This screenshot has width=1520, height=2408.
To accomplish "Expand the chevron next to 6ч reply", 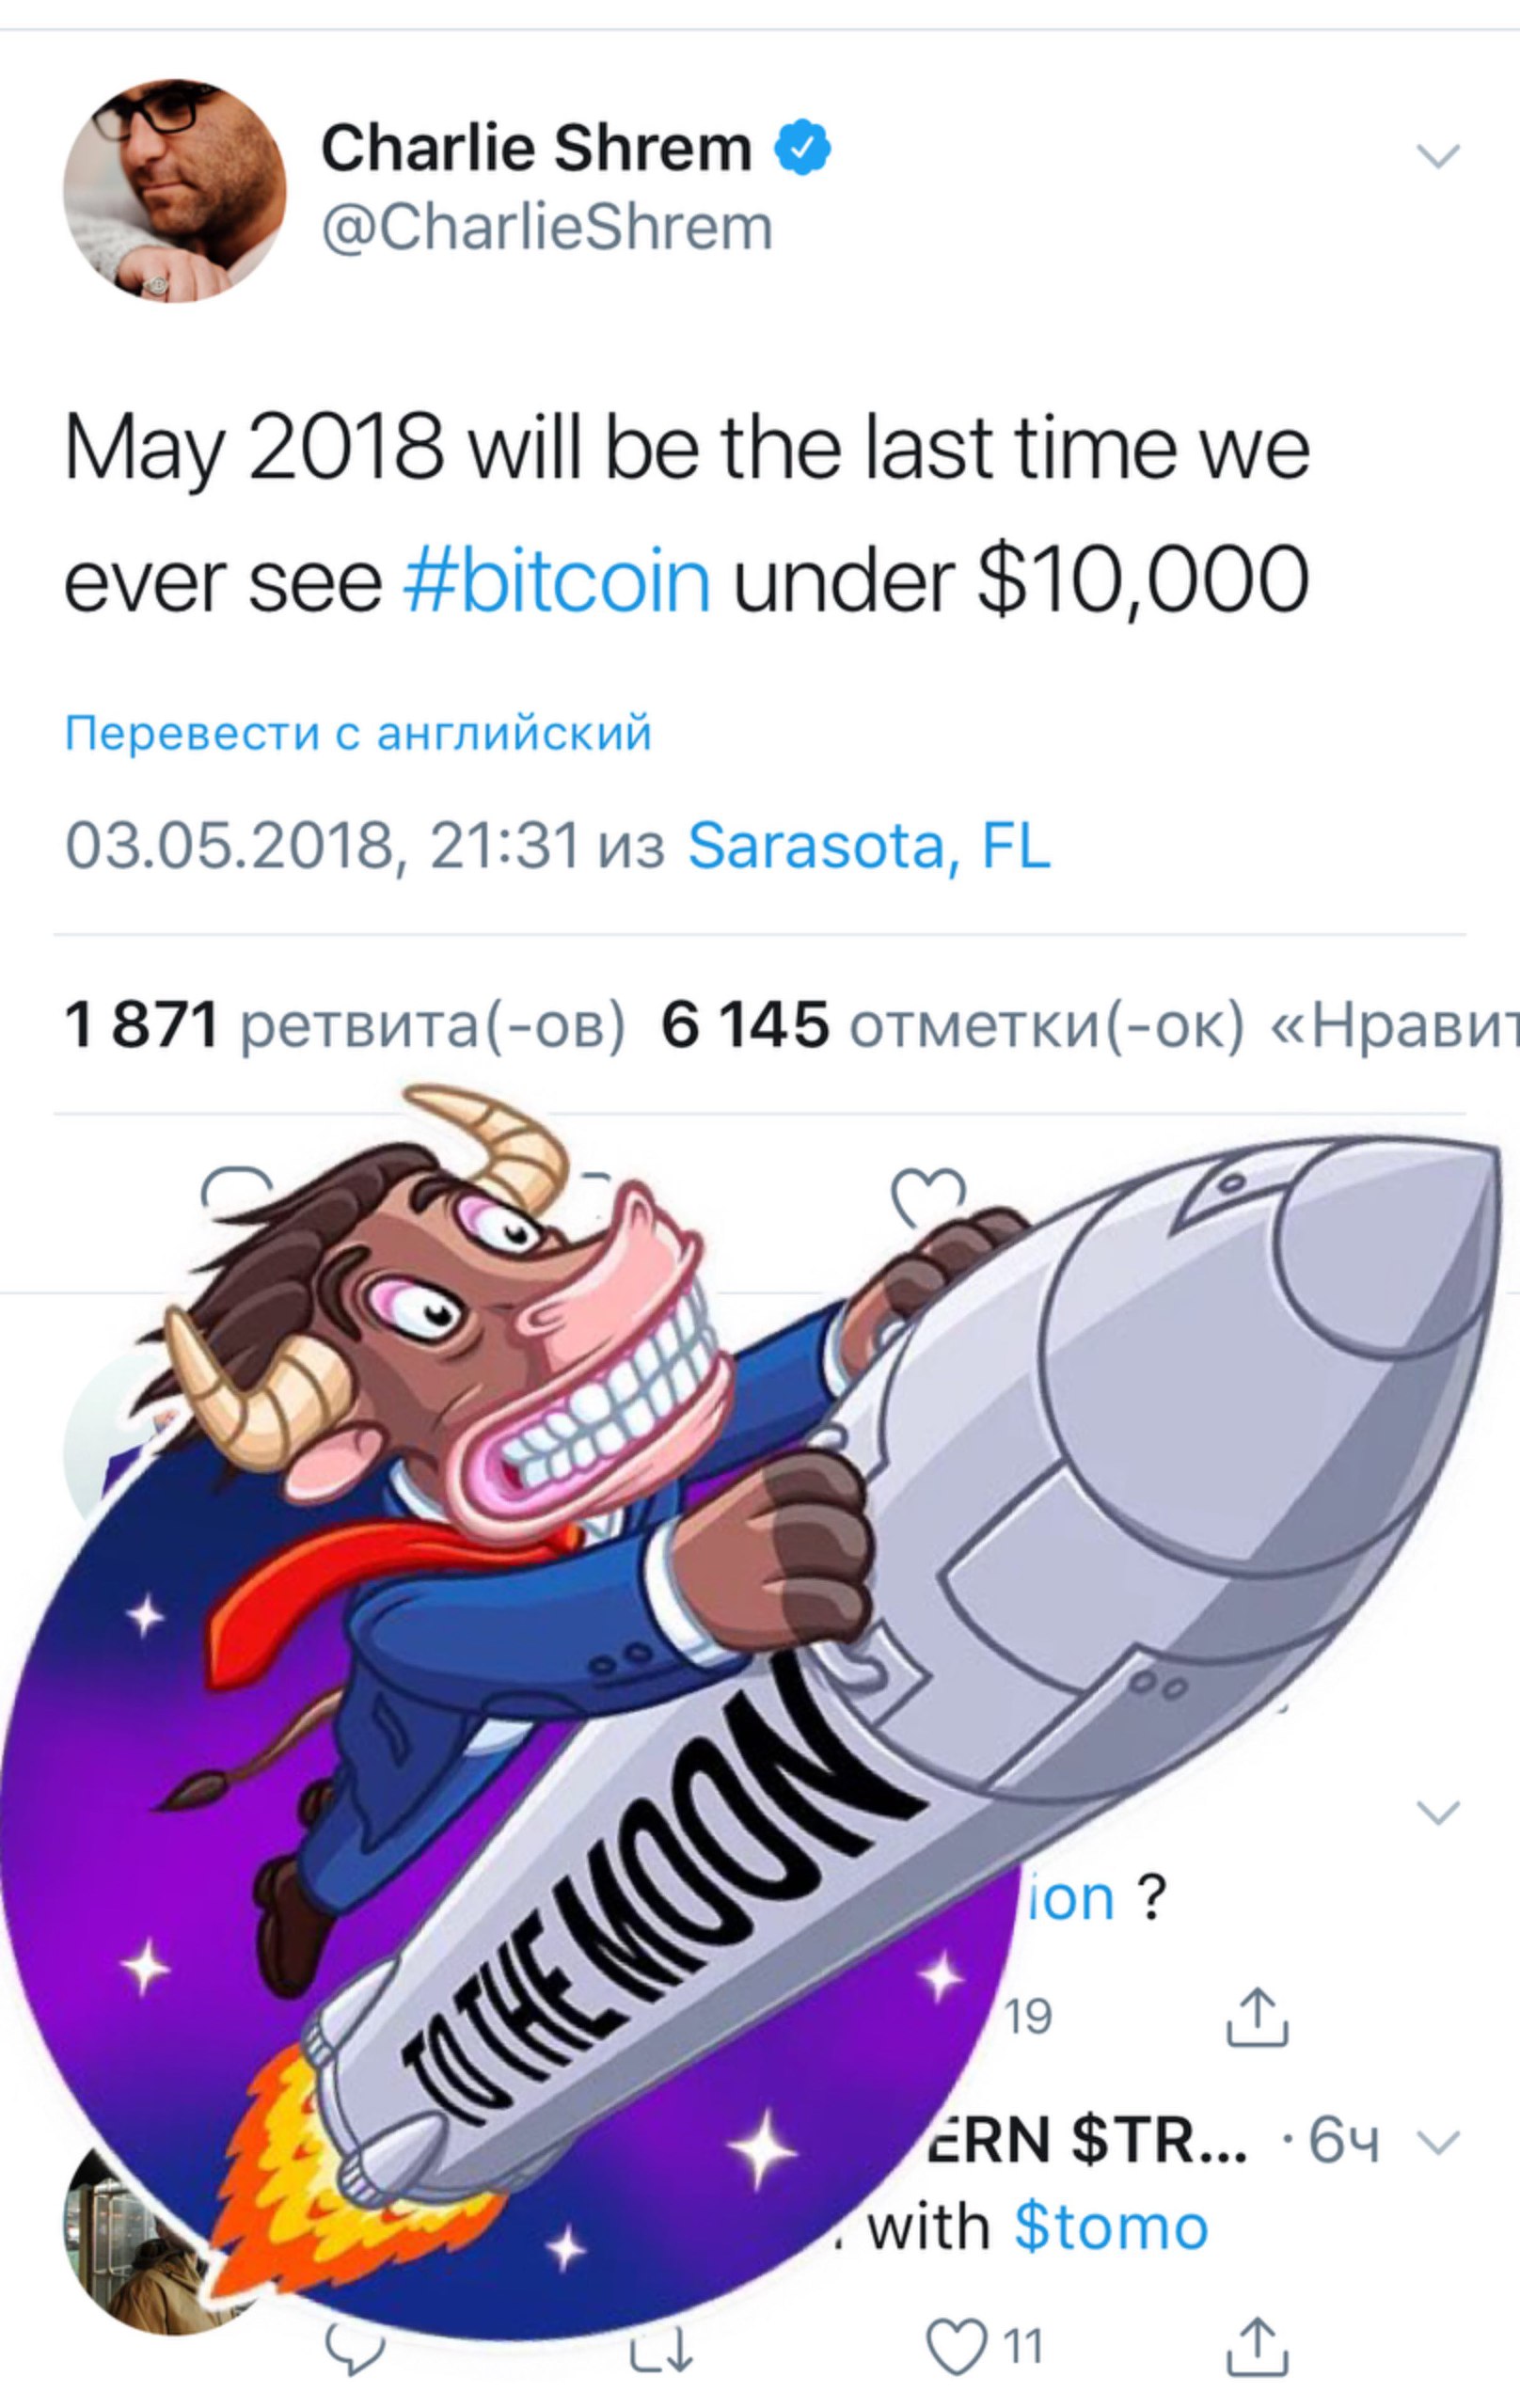I will pyautogui.click(x=1439, y=2142).
